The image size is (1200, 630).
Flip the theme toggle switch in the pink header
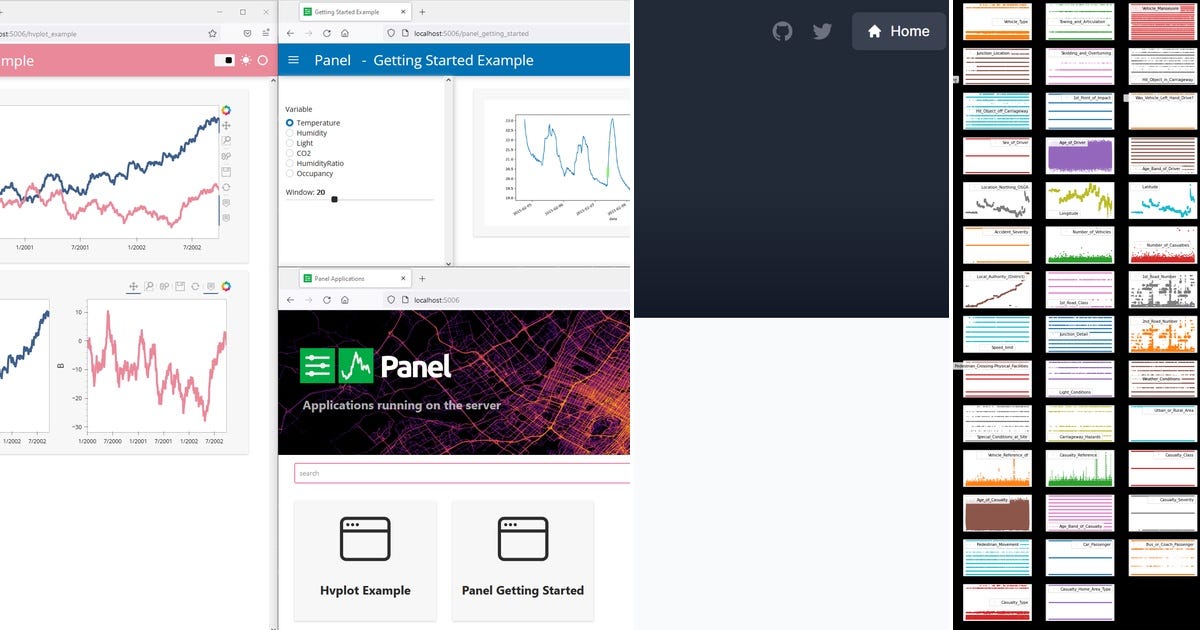pos(225,60)
